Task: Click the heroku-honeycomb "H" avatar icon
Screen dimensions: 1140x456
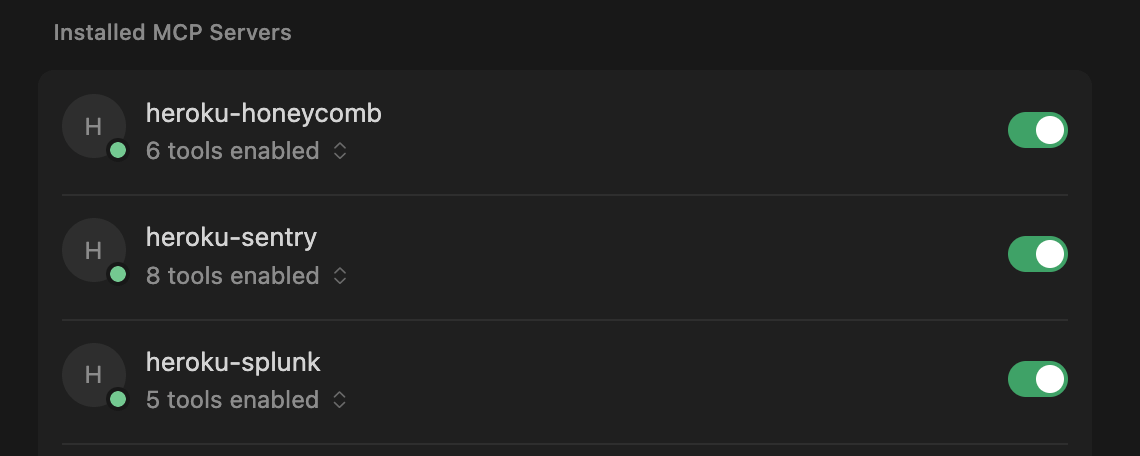Action: (x=93, y=126)
